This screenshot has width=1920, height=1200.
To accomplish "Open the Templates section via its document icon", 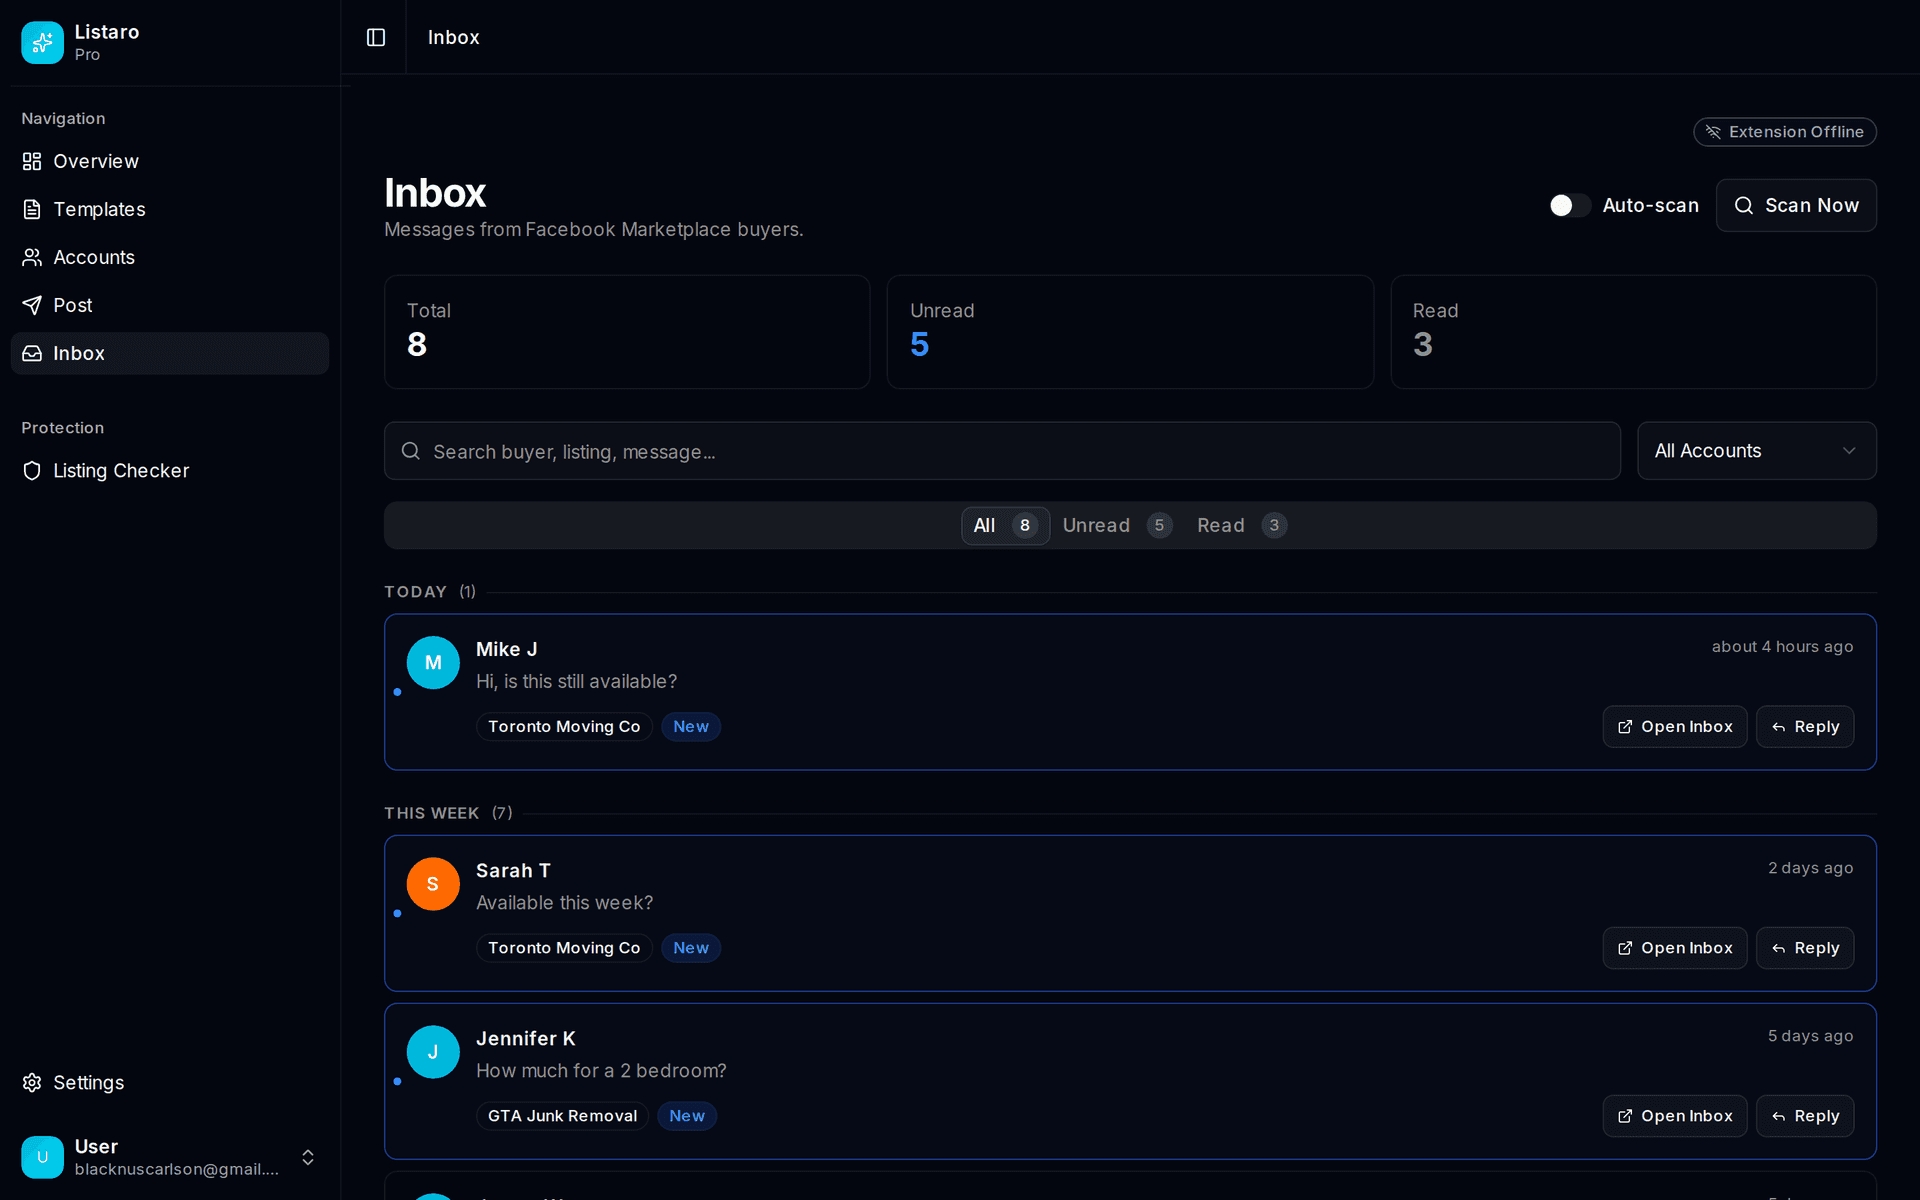I will pyautogui.click(x=32, y=209).
